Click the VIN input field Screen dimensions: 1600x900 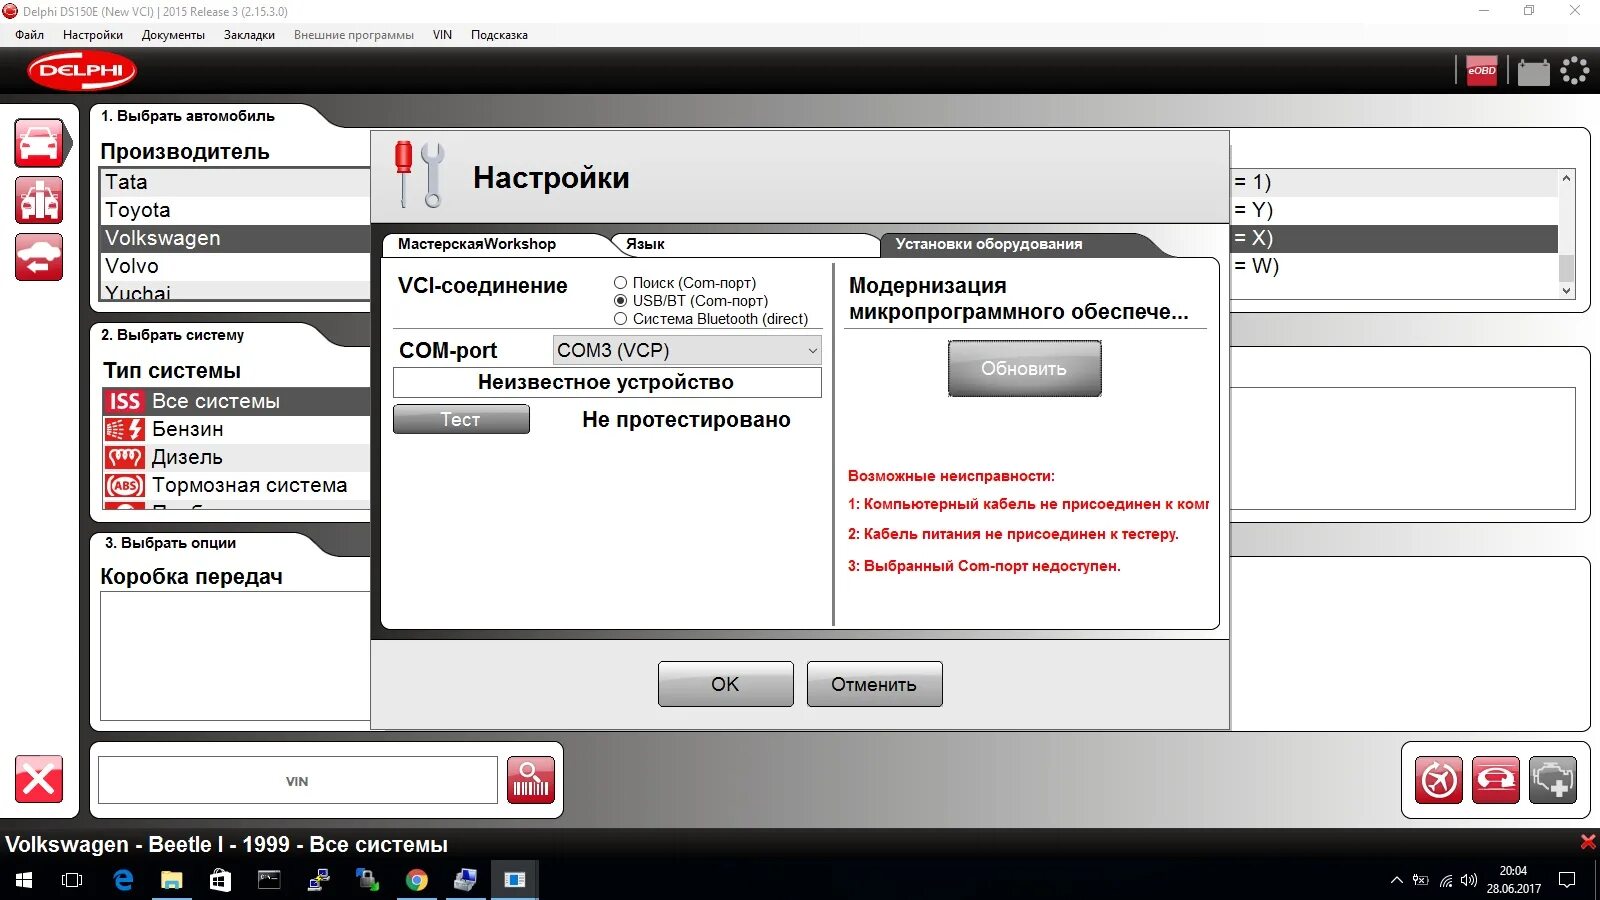coord(297,780)
